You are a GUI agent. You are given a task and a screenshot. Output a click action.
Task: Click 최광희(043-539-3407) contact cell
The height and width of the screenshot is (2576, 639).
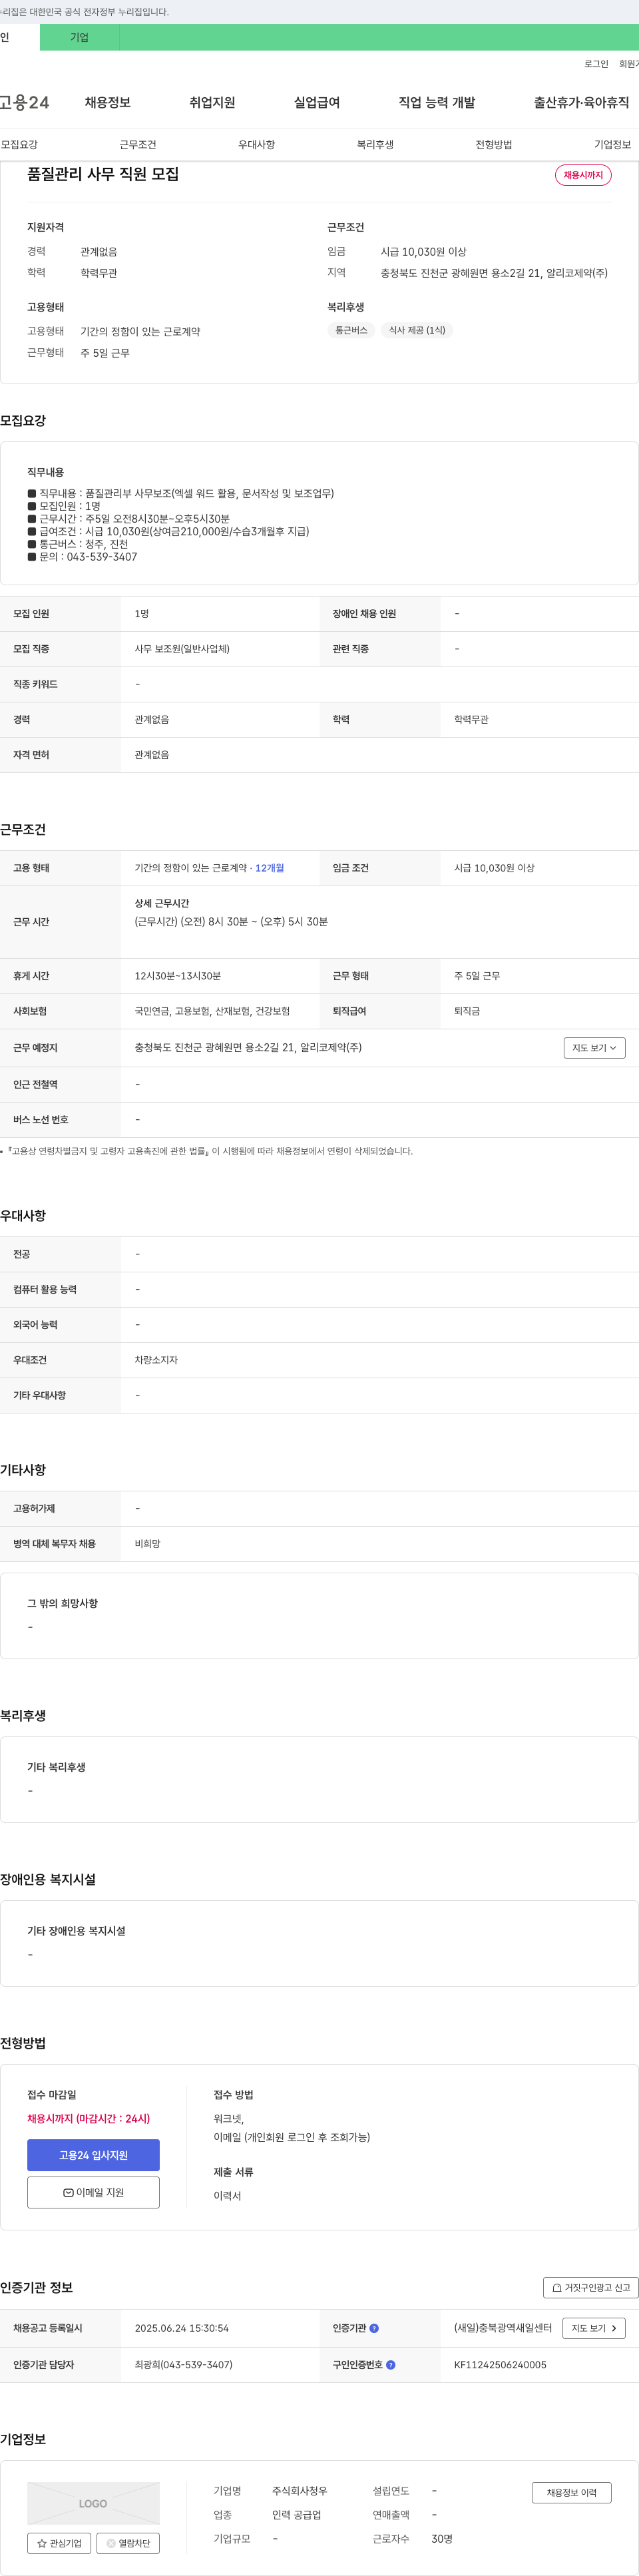coord(183,2365)
